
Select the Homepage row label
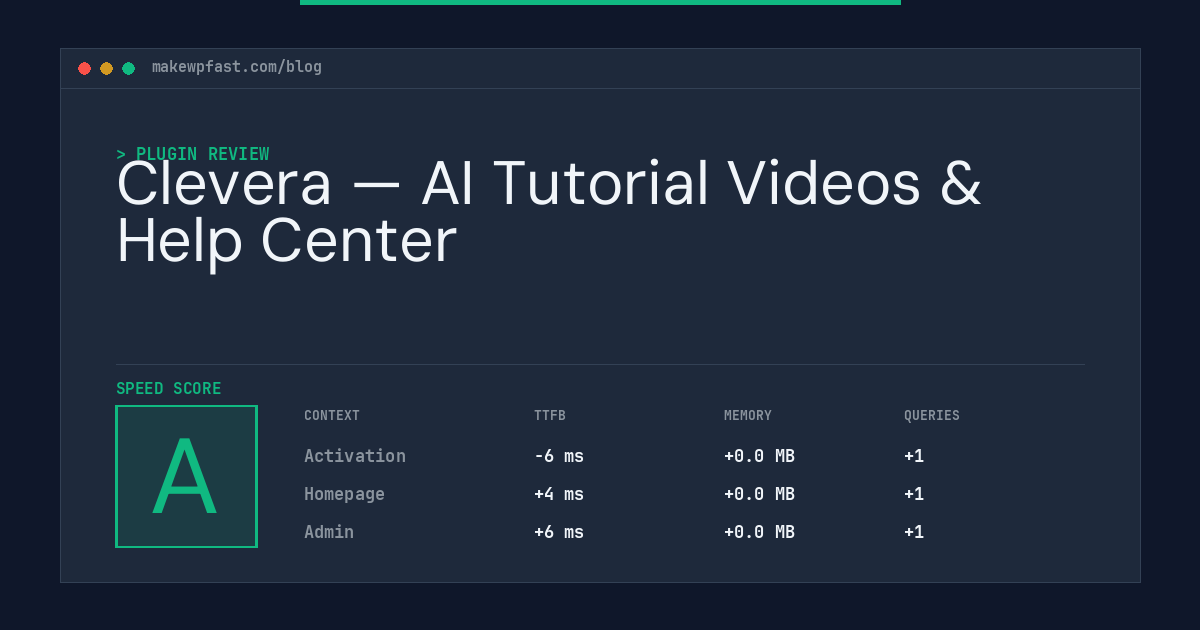pyautogui.click(x=344, y=494)
